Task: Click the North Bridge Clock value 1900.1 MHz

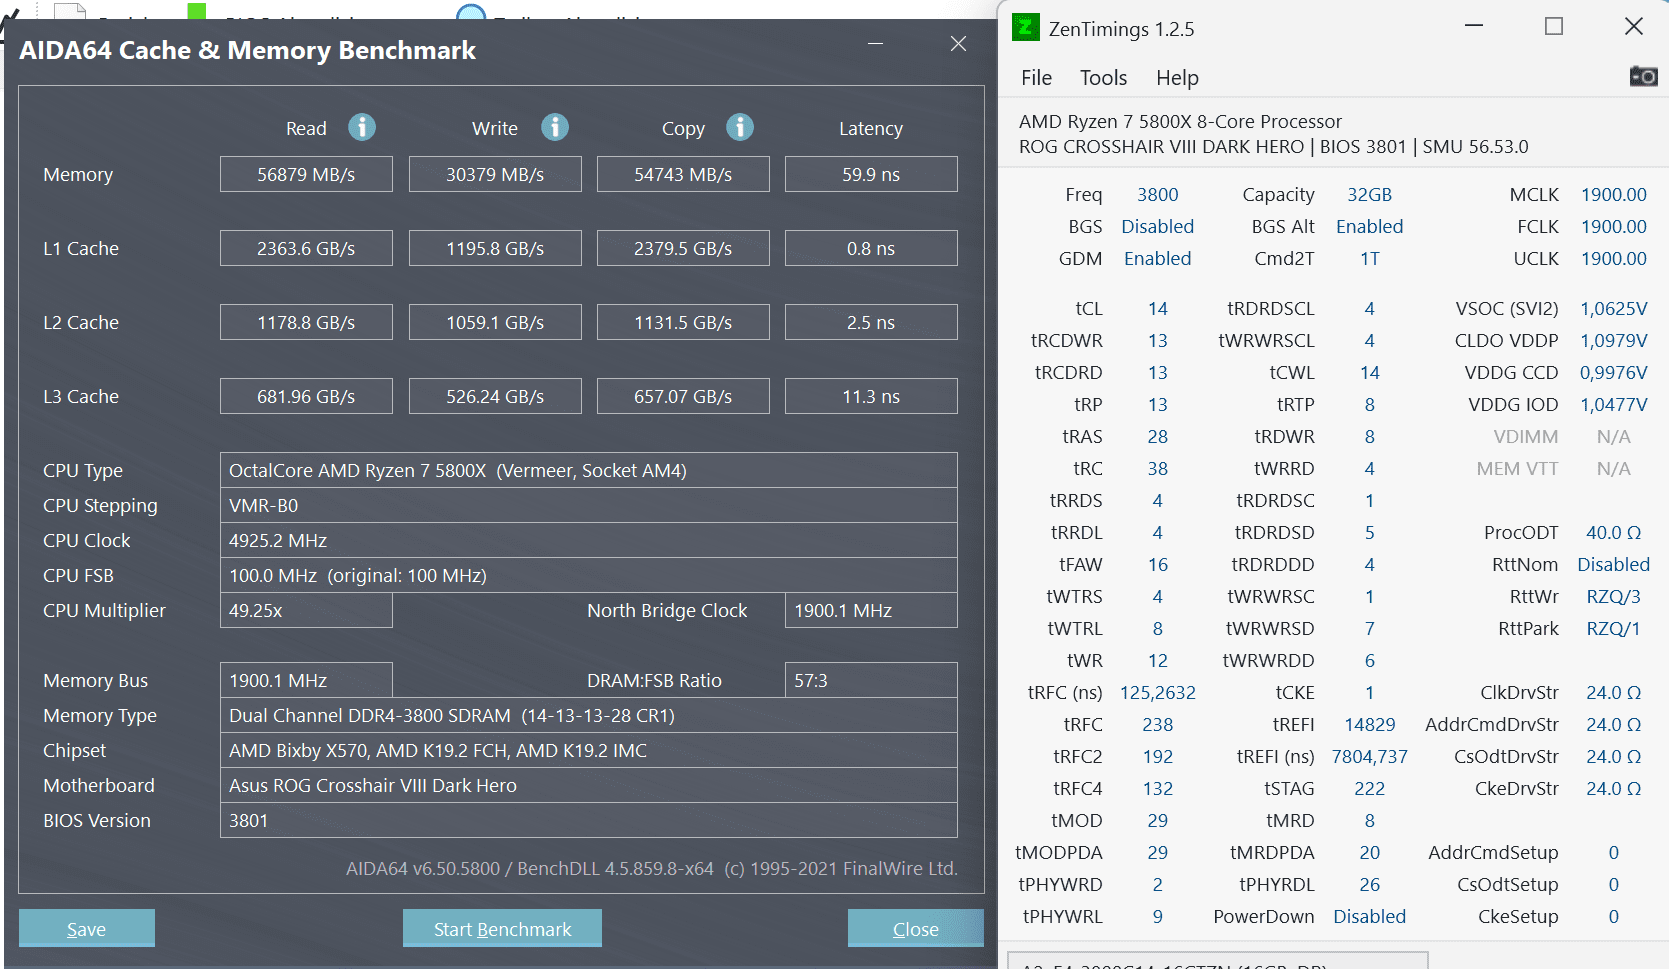Action: pos(871,610)
